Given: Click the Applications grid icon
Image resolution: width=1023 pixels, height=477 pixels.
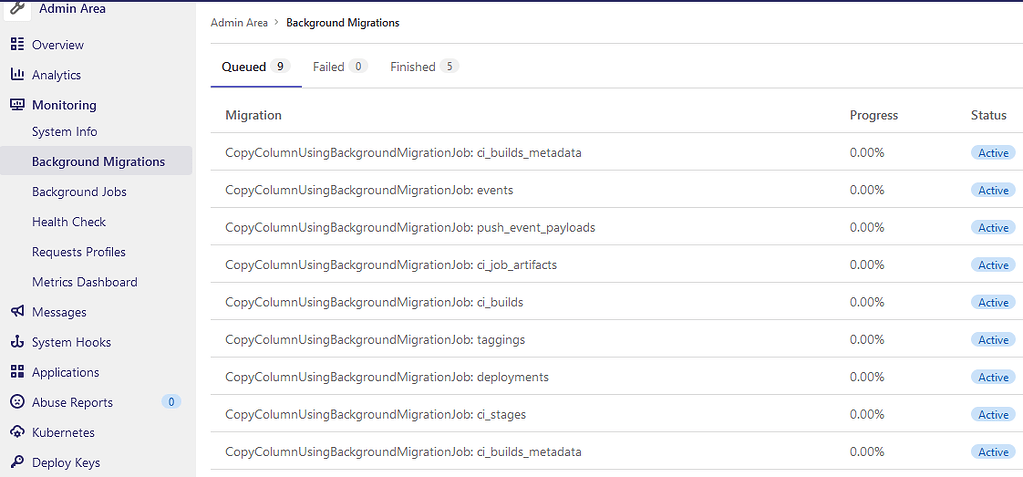Looking at the screenshot, I should 18,372.
